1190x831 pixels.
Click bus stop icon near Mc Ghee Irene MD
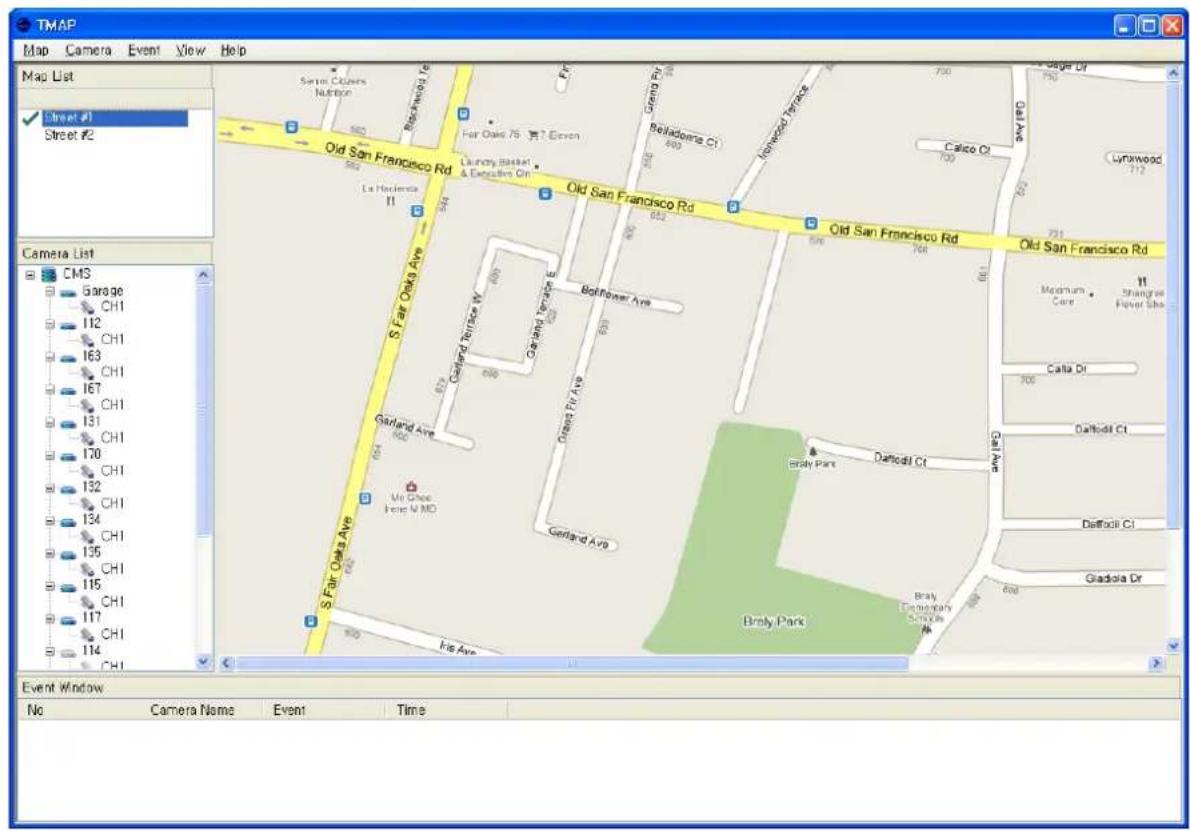click(x=365, y=499)
